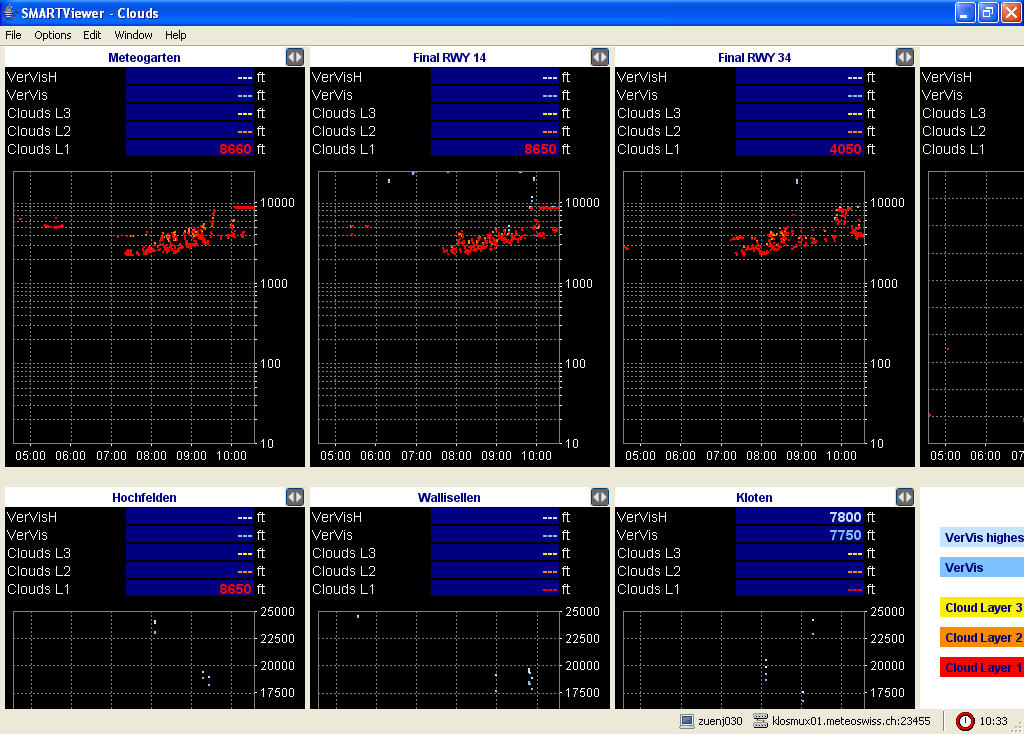Click the red Cloud Layer 1 legend swatch

tap(982, 667)
